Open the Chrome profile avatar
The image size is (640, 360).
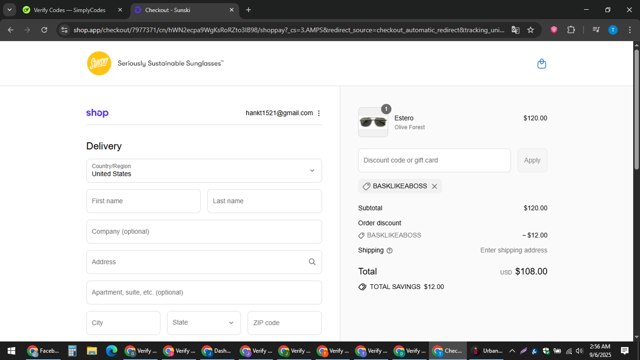coord(613,30)
